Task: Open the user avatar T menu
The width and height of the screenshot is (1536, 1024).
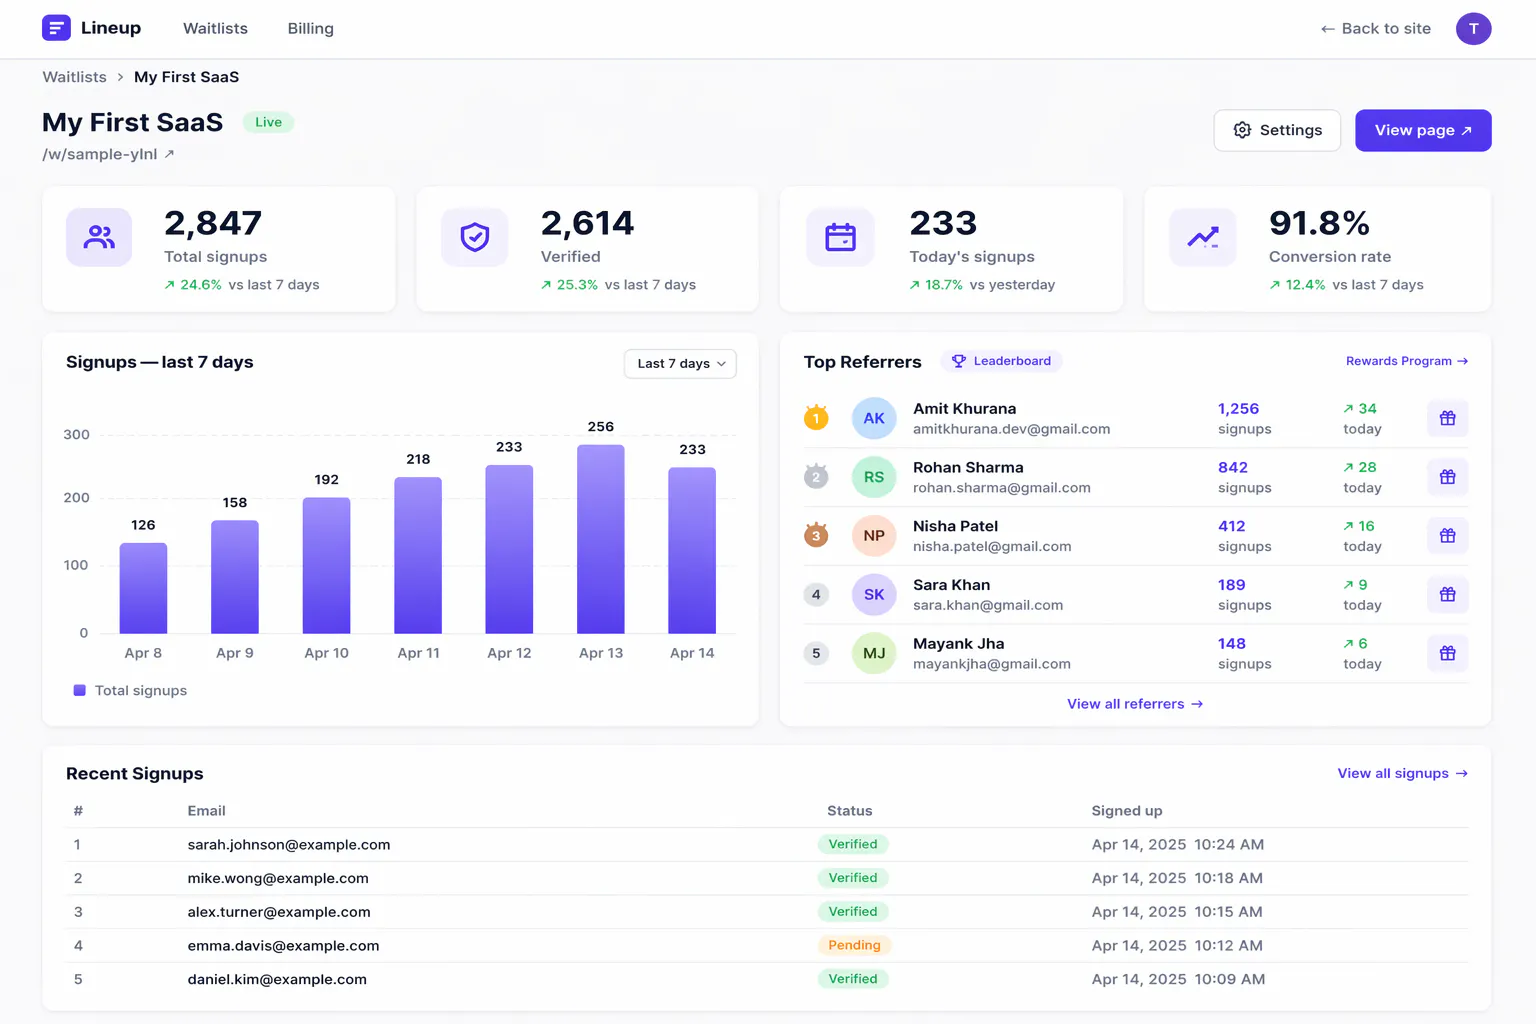Action: coord(1473,29)
